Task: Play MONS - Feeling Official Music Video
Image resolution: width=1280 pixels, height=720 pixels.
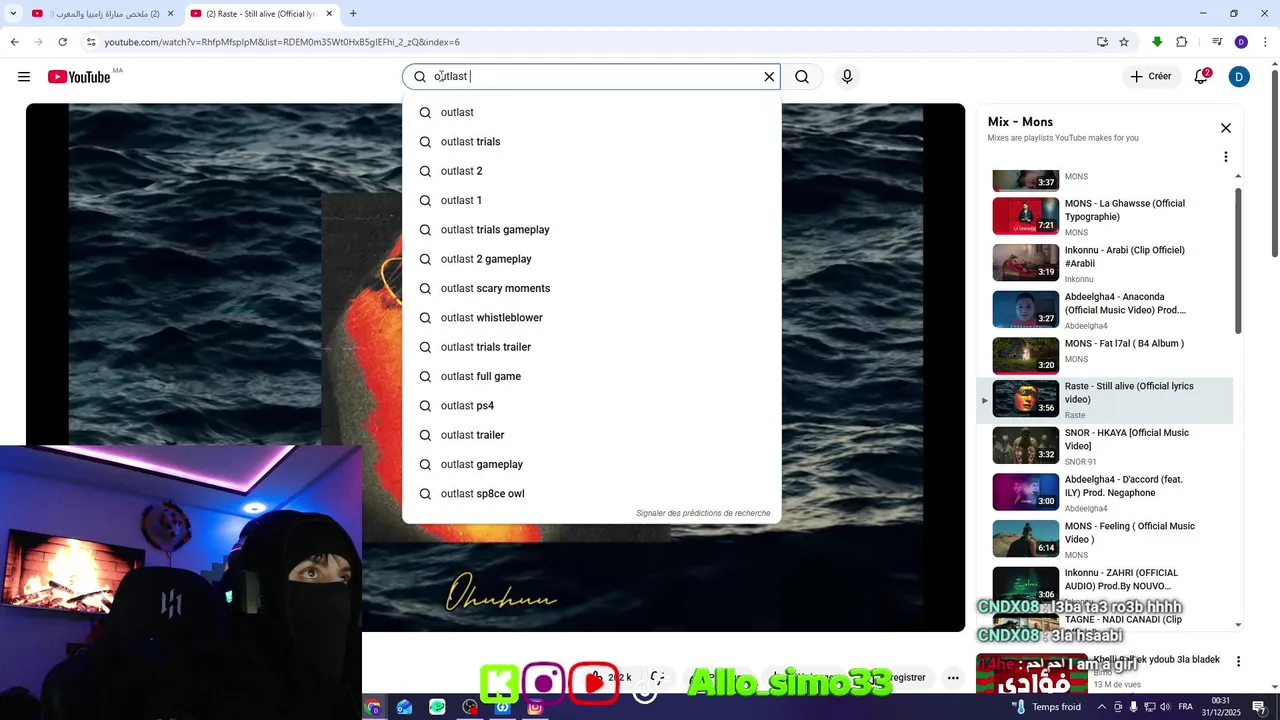Action: pos(1105,540)
